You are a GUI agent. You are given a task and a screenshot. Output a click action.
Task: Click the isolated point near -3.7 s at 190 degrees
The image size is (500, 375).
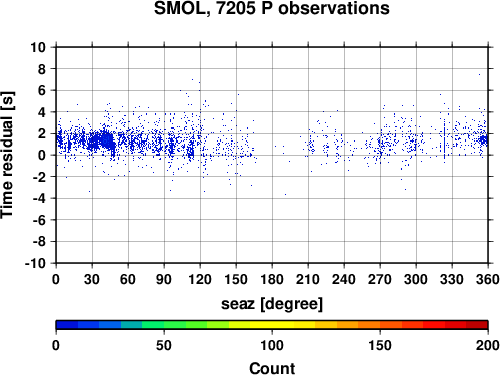(285, 194)
